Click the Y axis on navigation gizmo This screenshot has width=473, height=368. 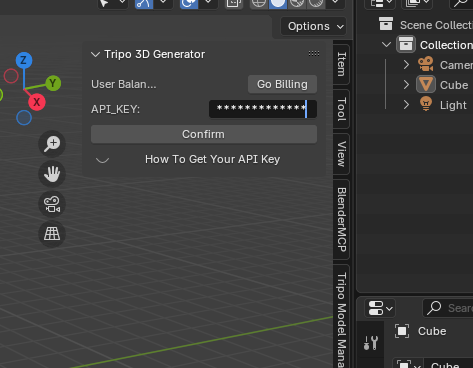pyautogui.click(x=53, y=83)
